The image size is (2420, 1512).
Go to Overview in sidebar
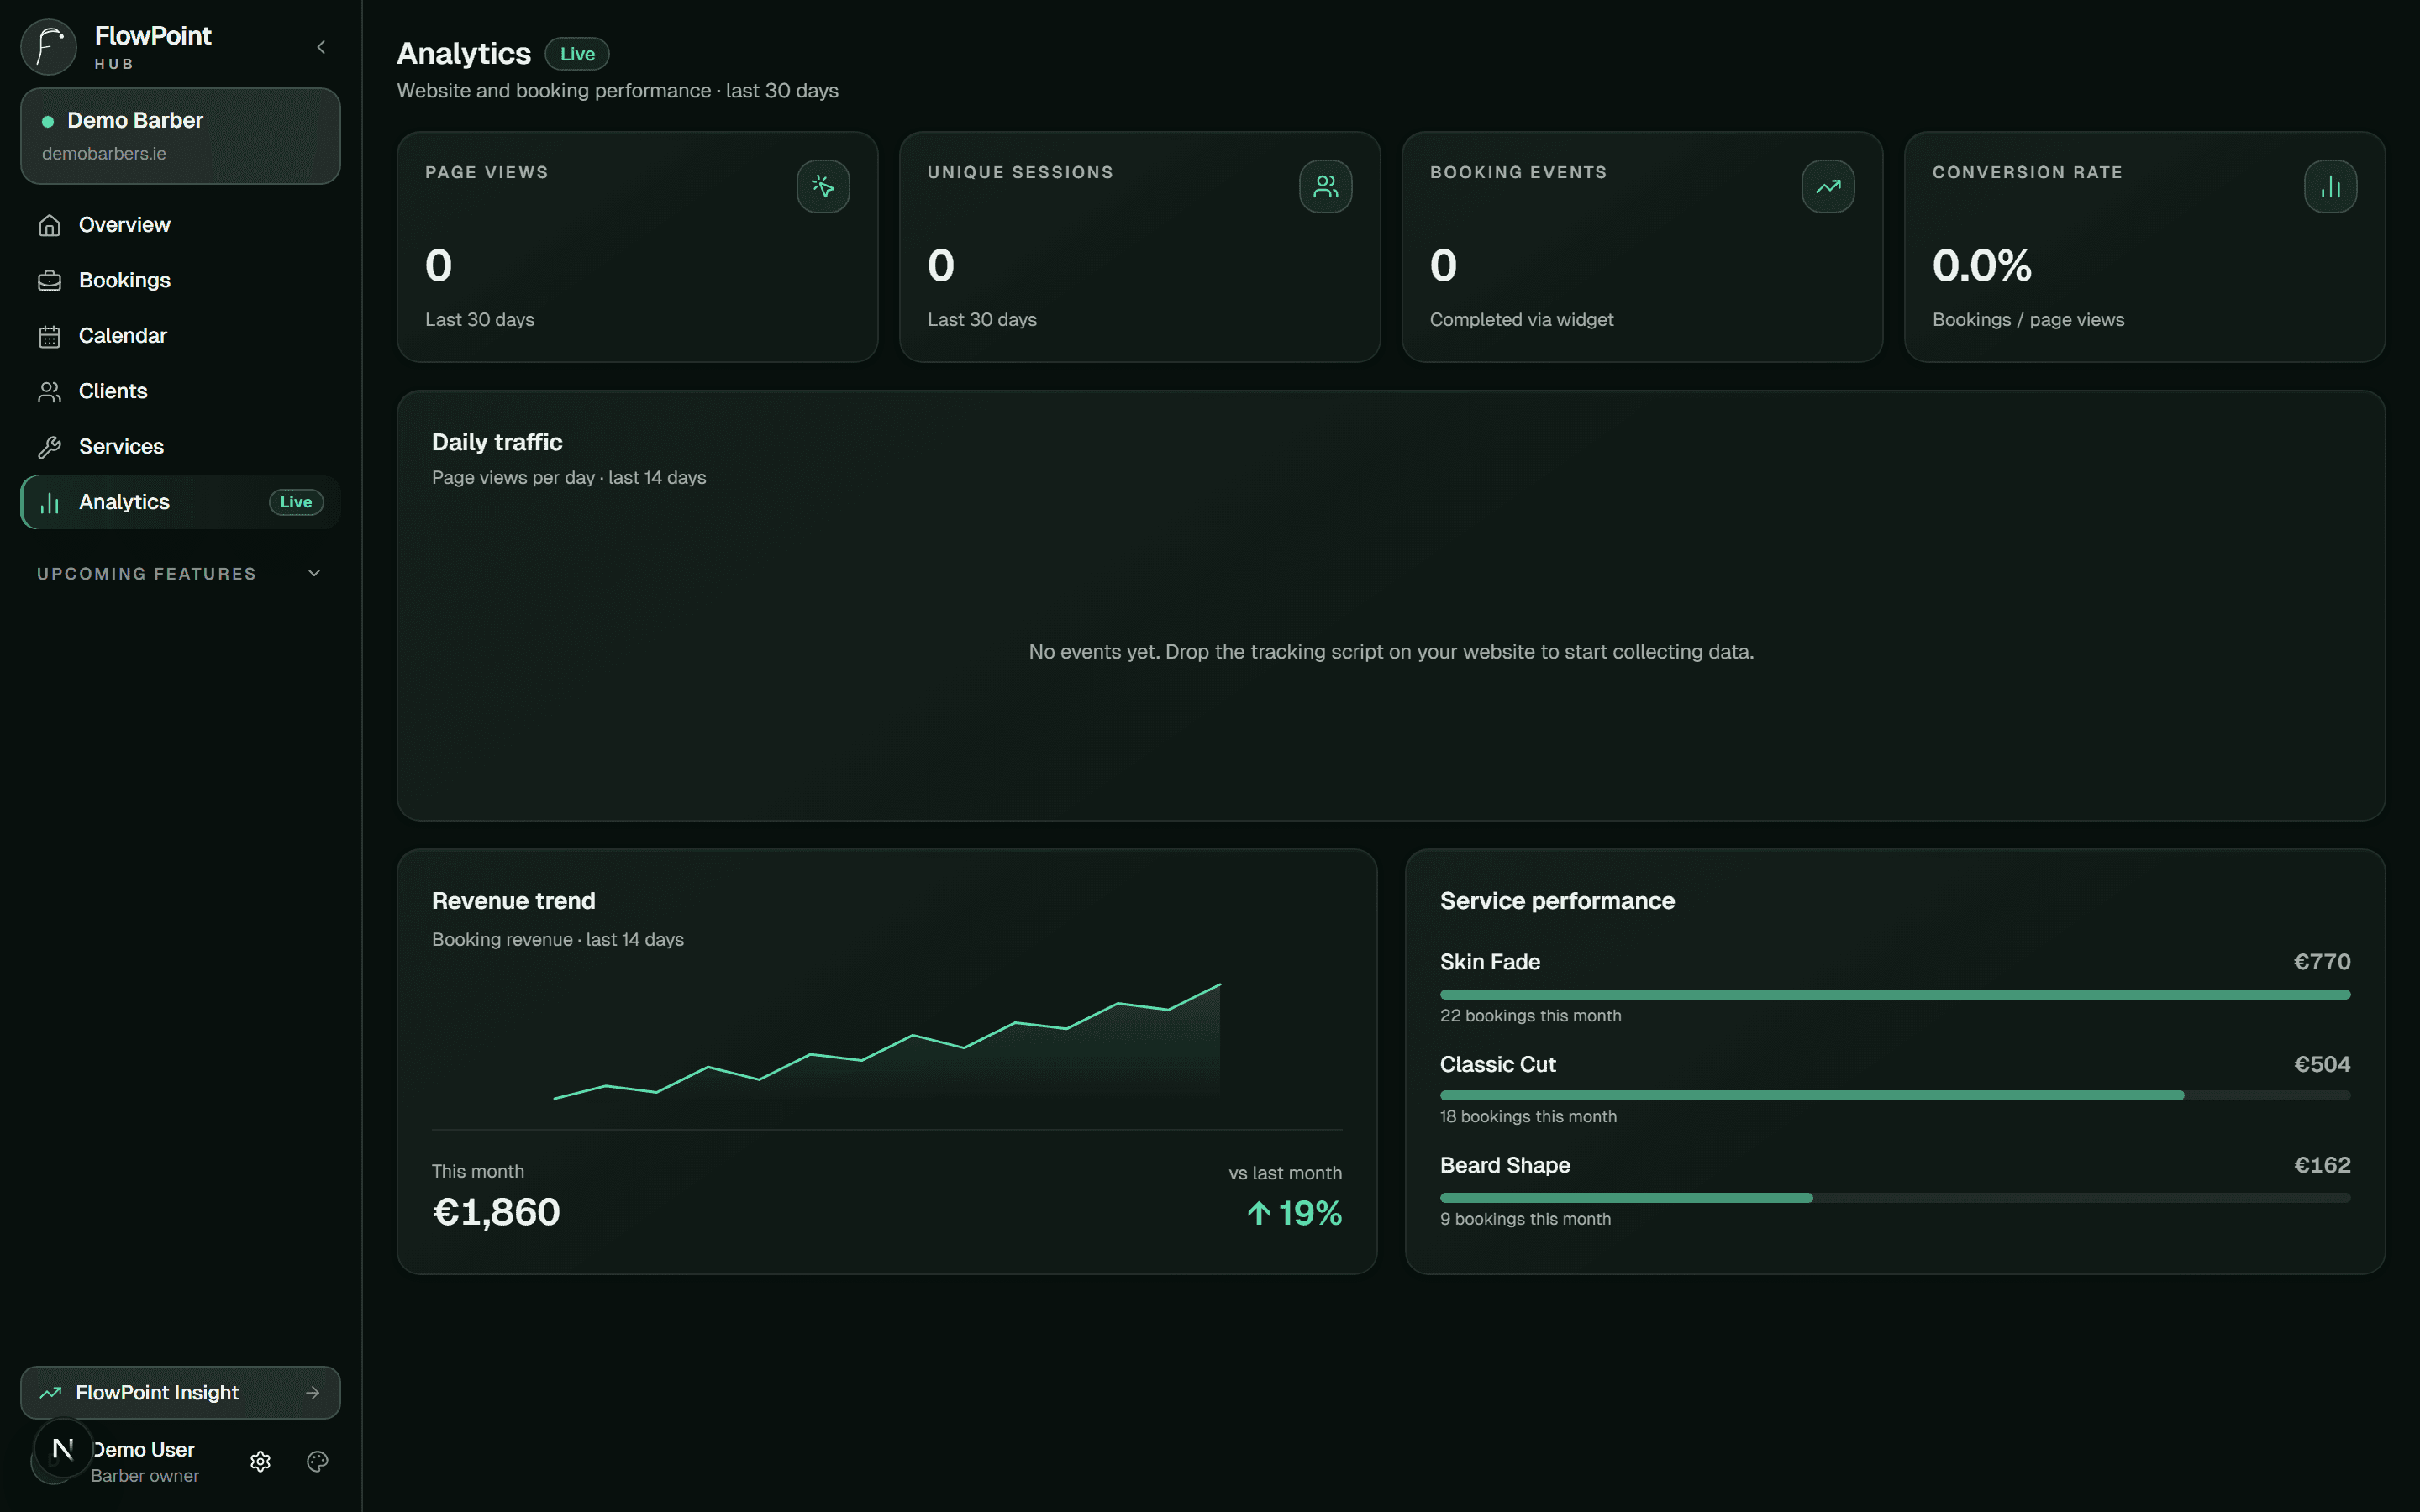(x=180, y=225)
